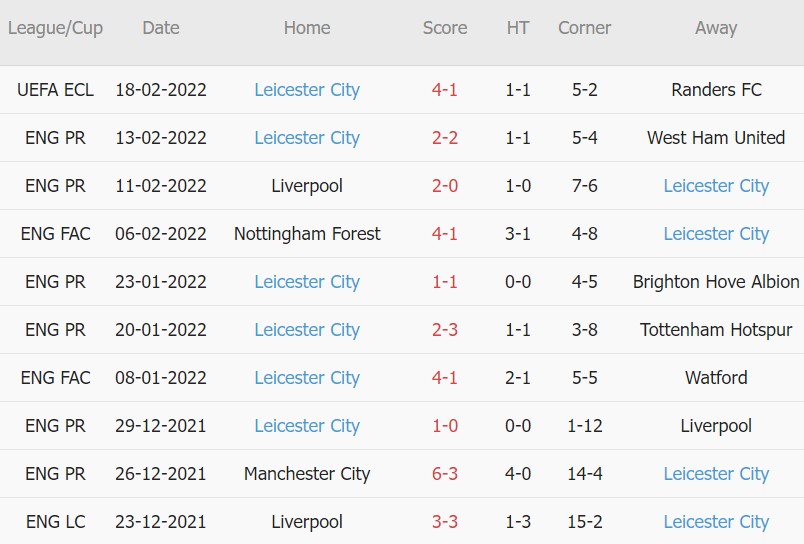Click the Leicester City link in the Randers FC row
Image resolution: width=804 pixels, height=544 pixels.
(x=307, y=90)
